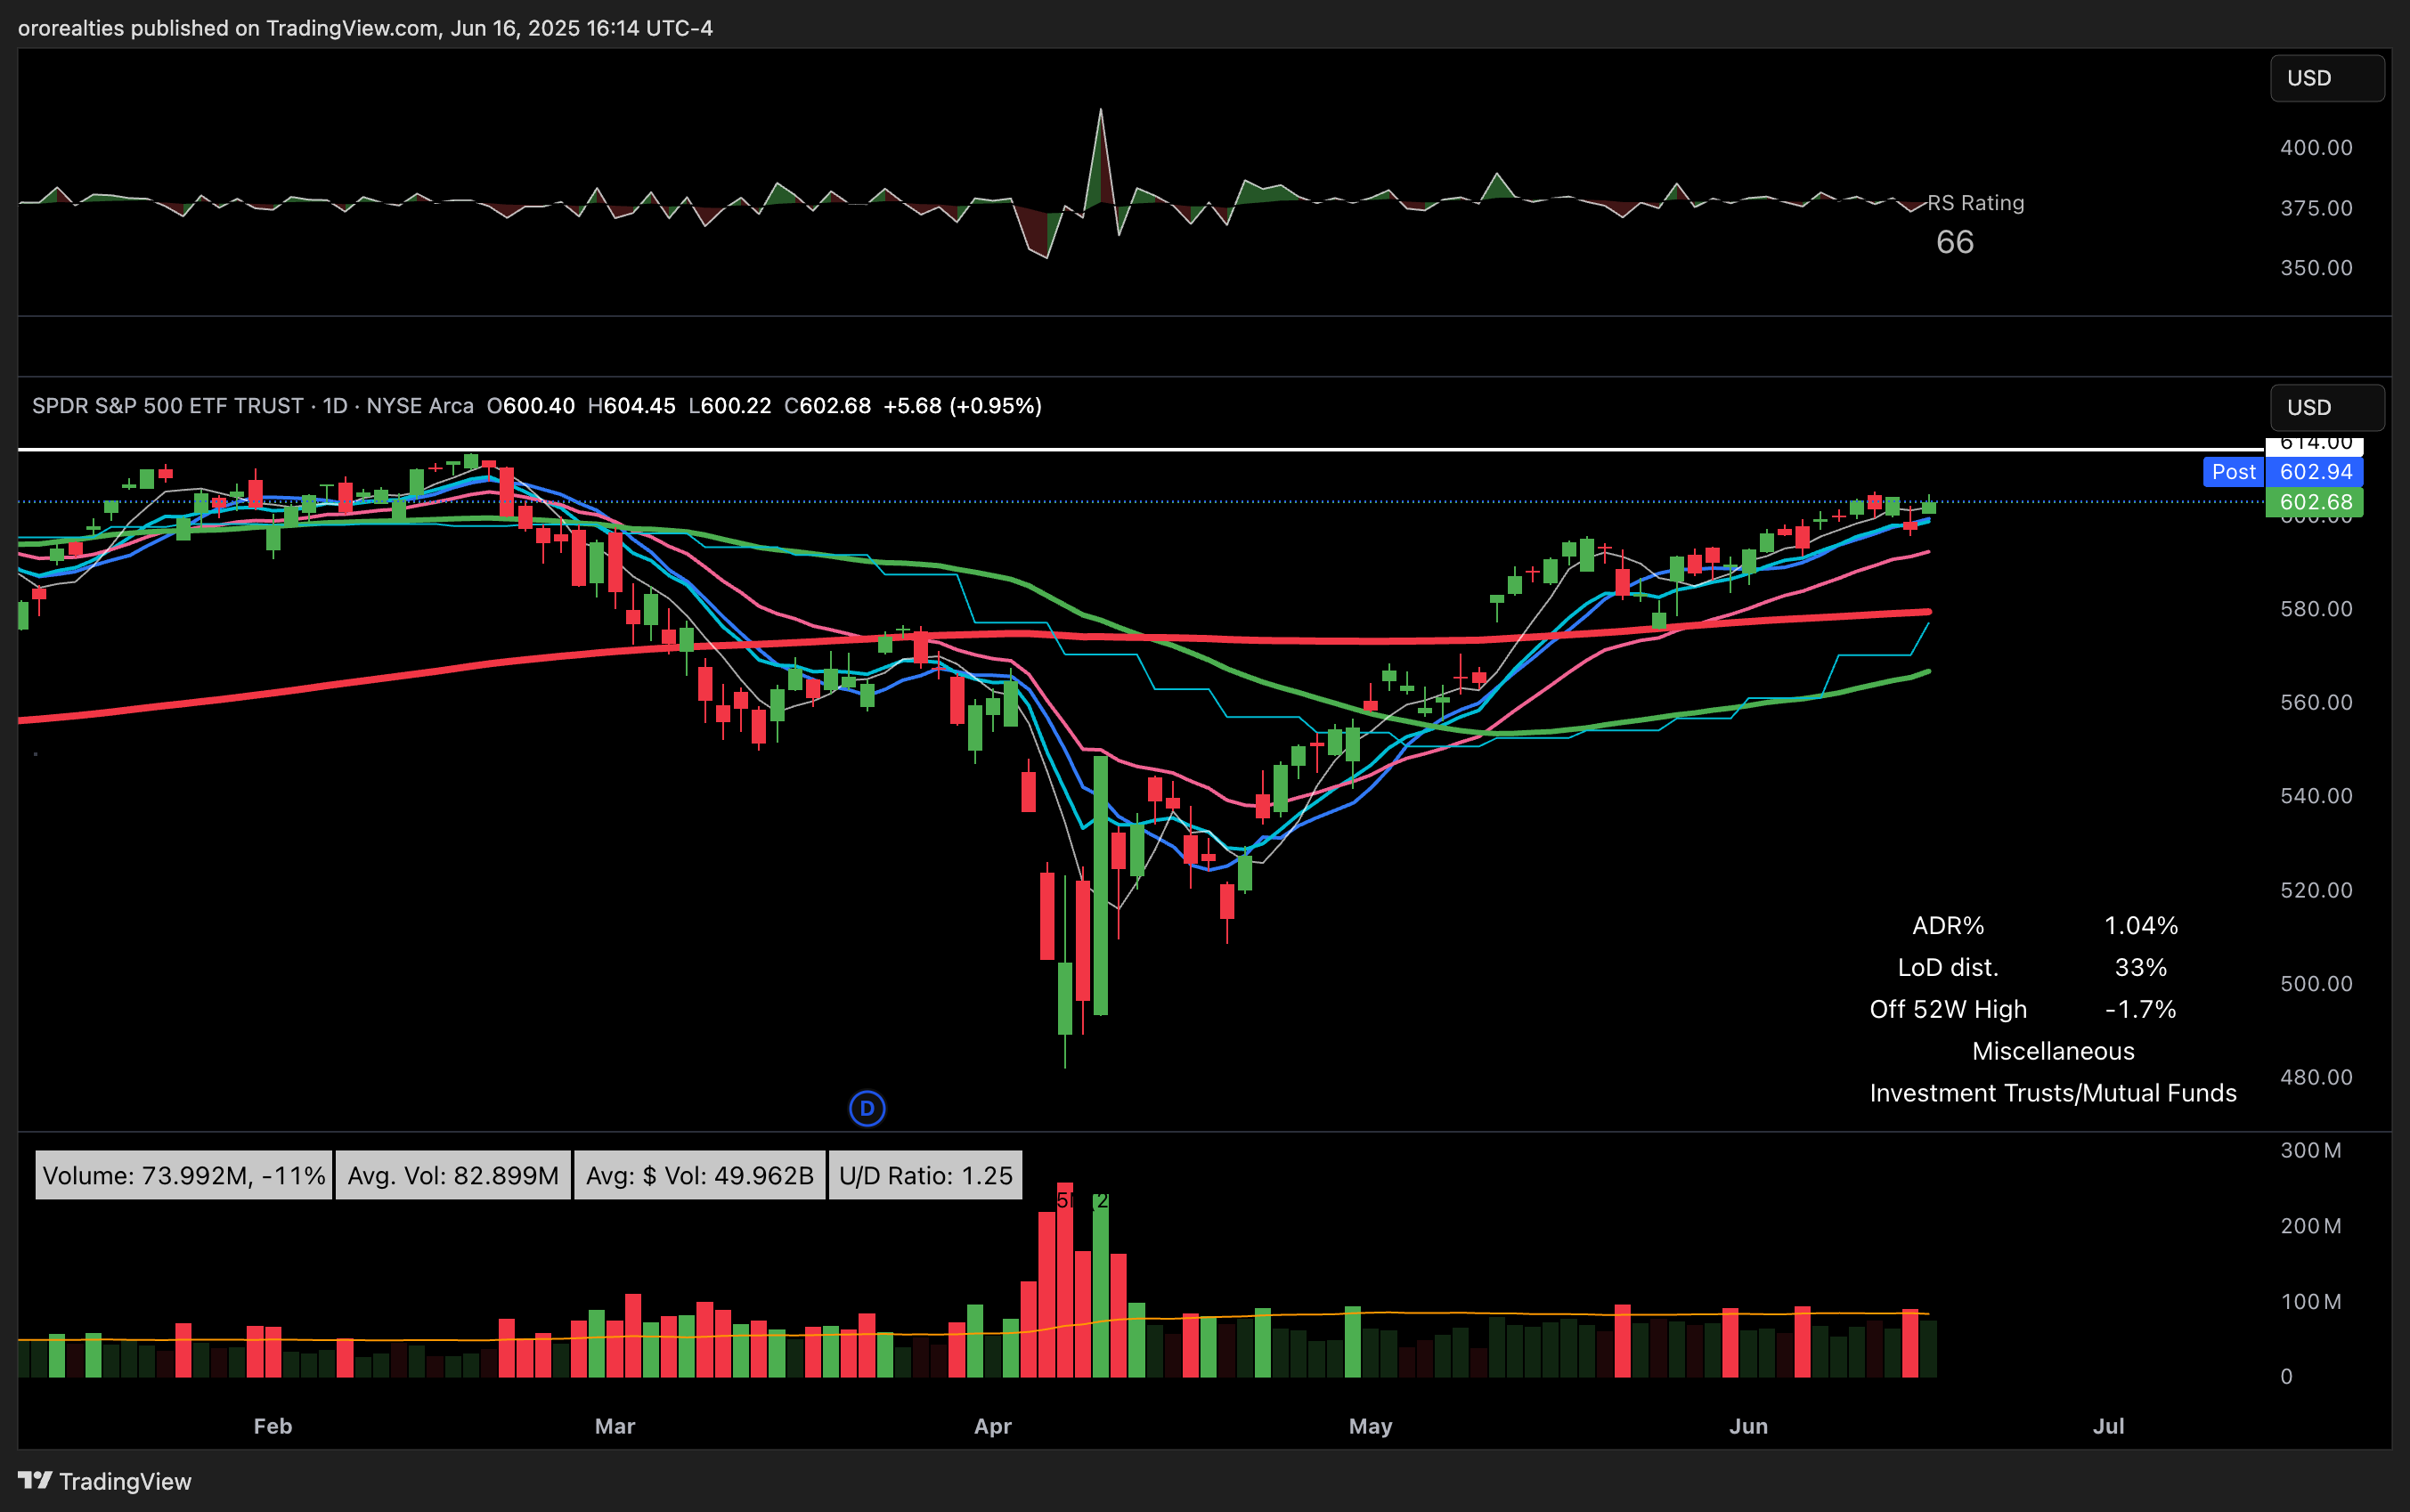Open the USD currency selector in price pane
2410x1512 pixels.
(x=2326, y=407)
